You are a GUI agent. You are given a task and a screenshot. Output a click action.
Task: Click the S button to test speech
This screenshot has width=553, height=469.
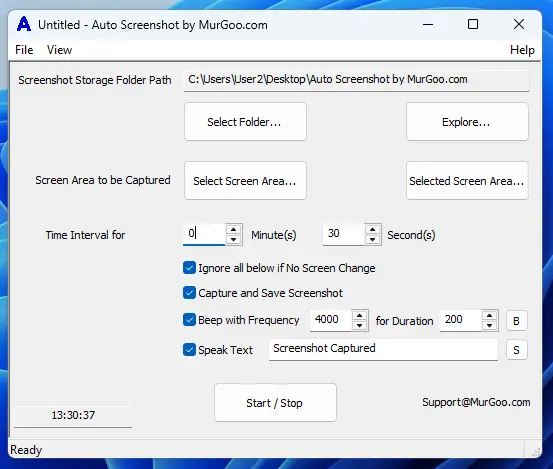[x=516, y=350]
